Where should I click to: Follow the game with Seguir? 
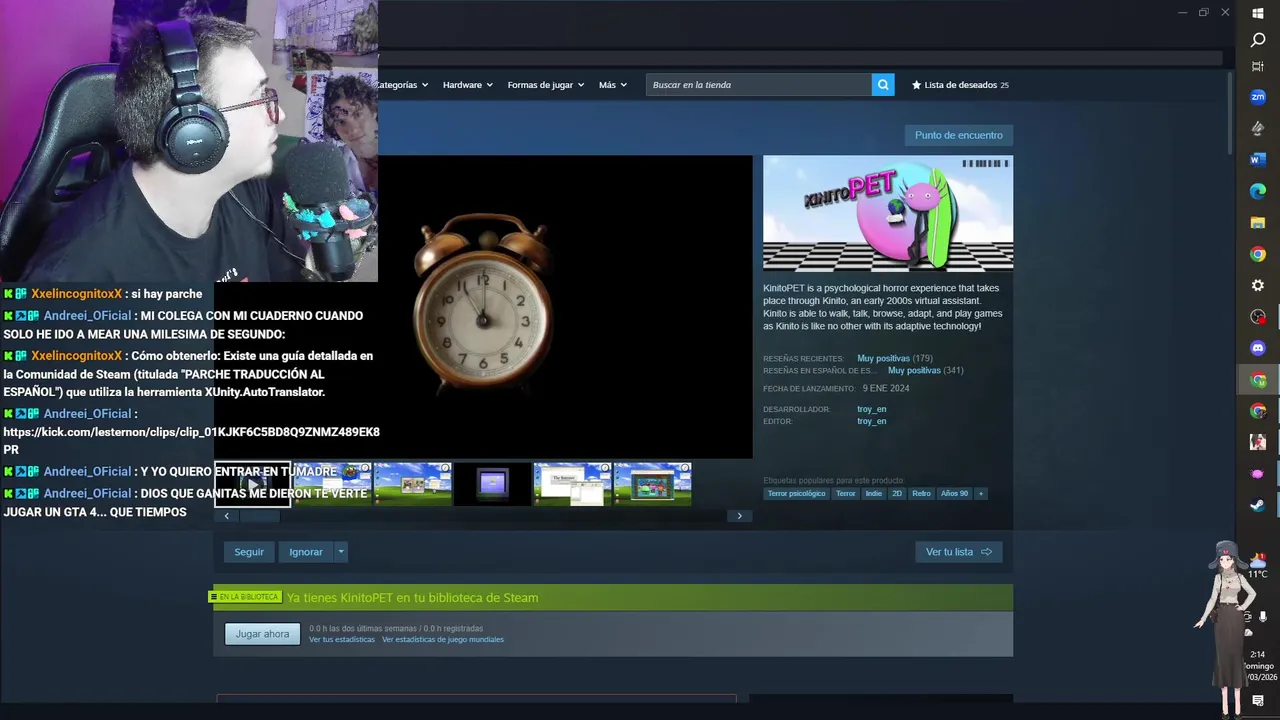[249, 552]
